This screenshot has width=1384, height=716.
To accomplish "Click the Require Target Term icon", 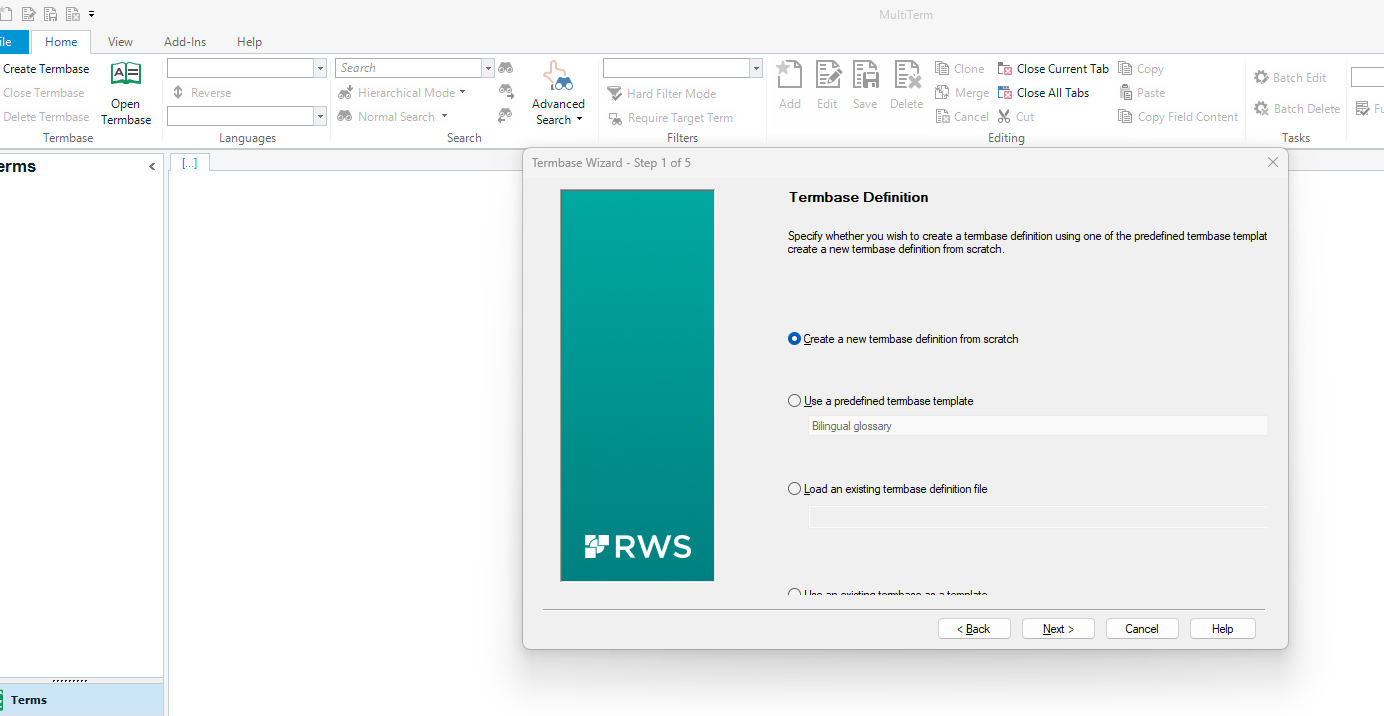I will point(615,118).
